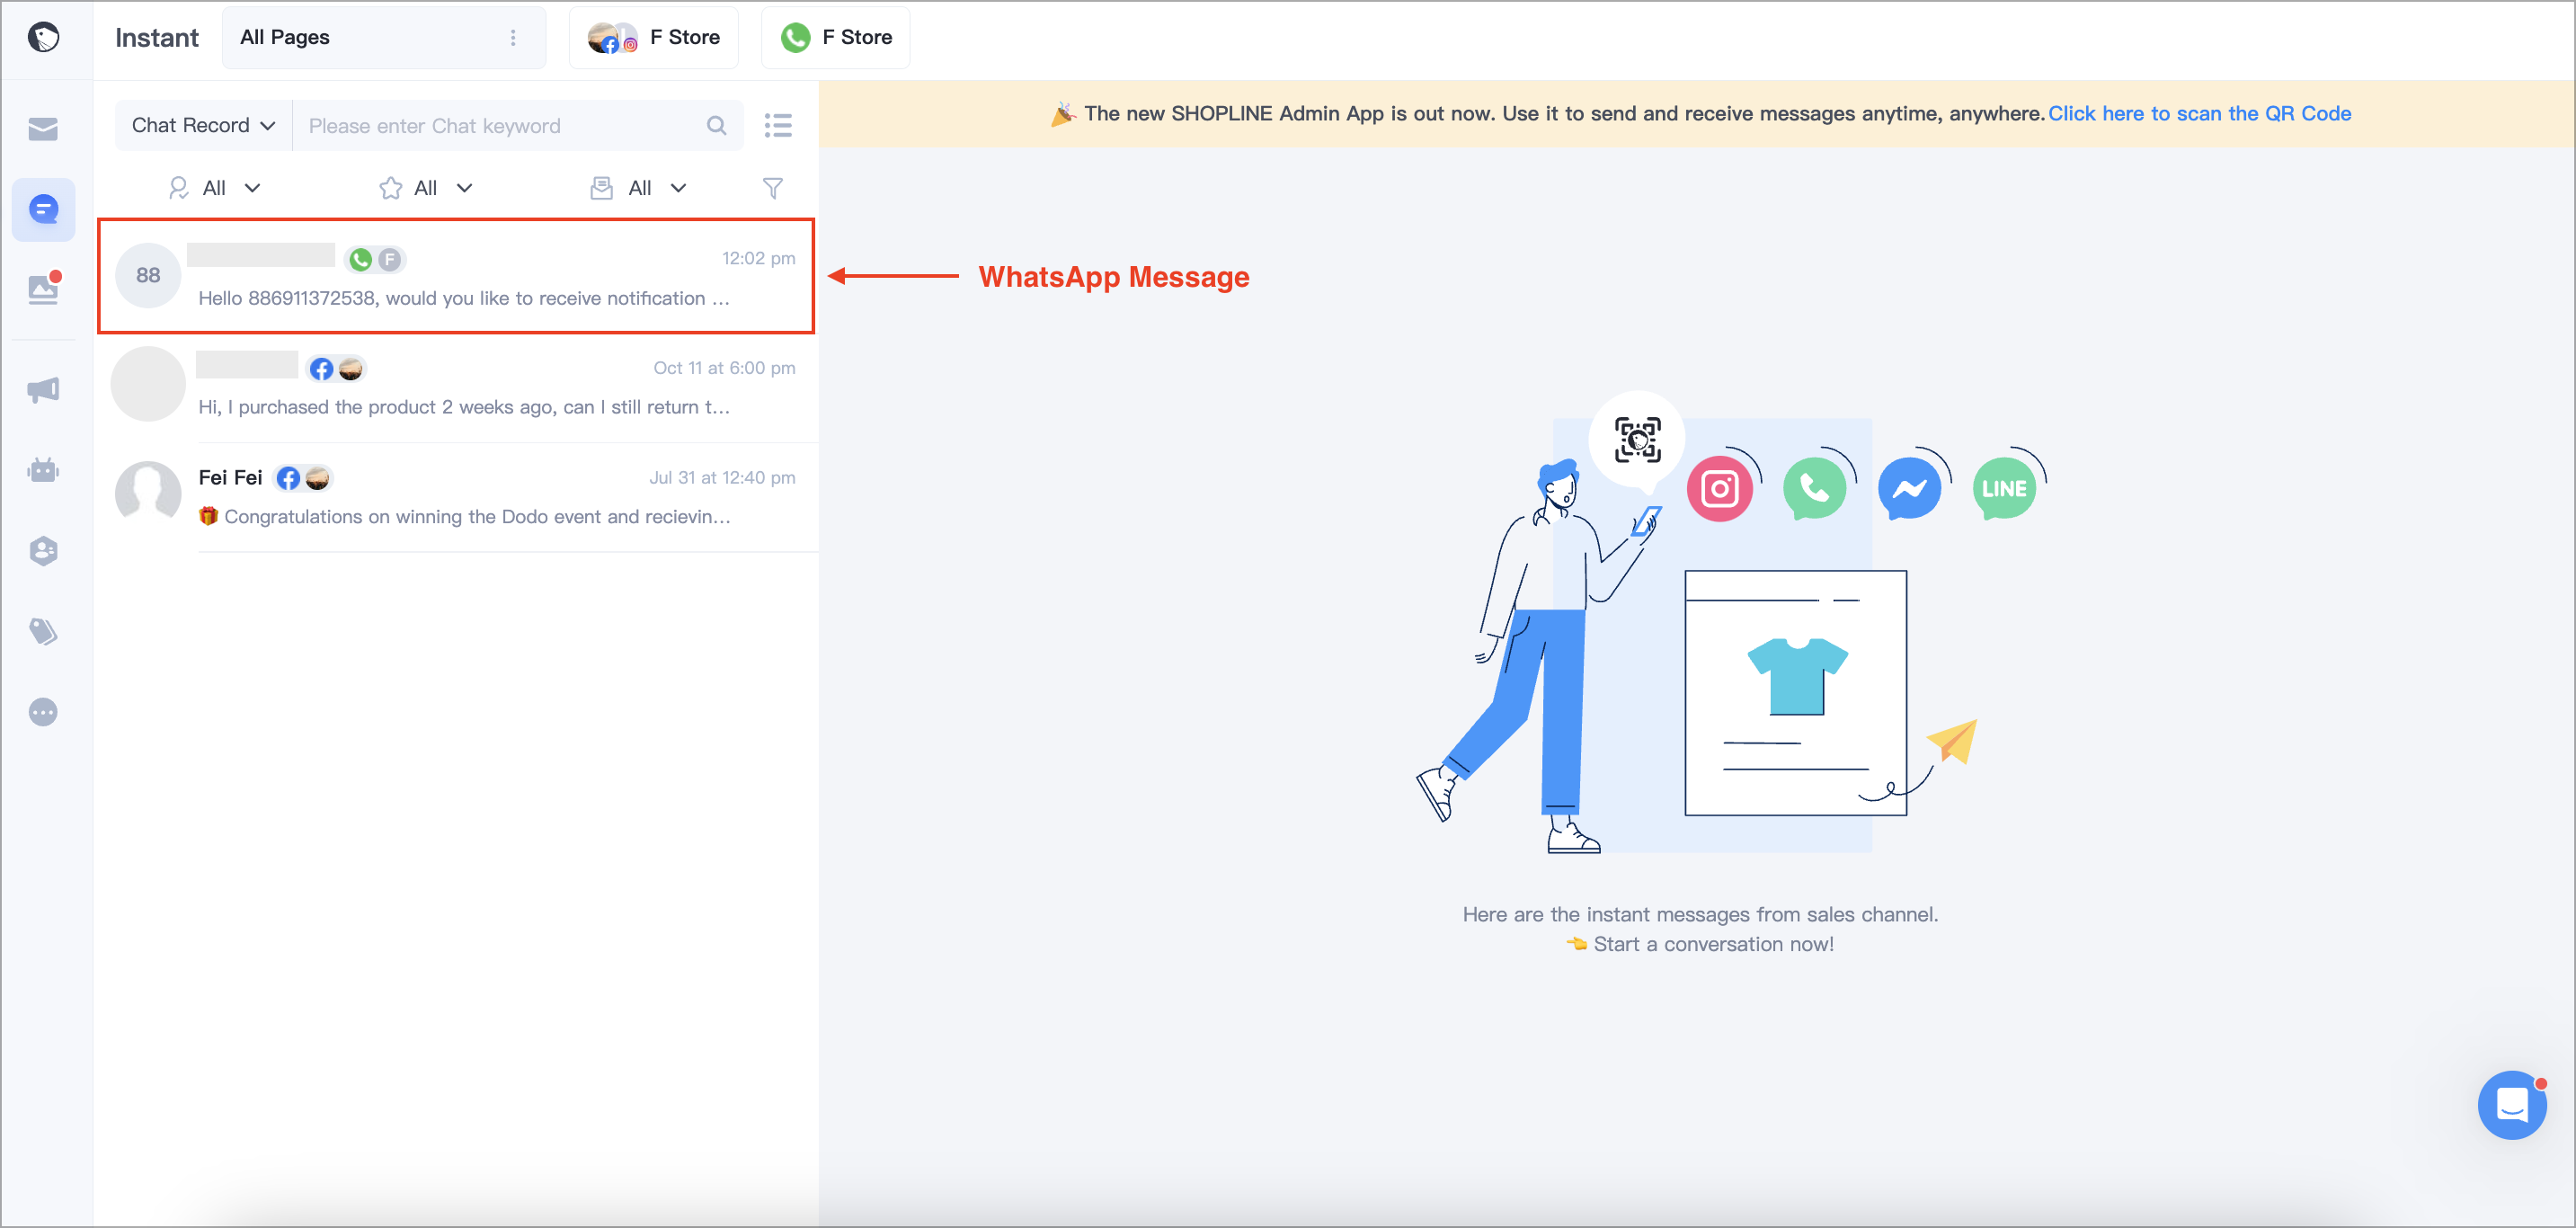Viewport: 2576px width, 1228px height.
Task: Click the 88 avatar
Action: pyautogui.click(x=148, y=275)
